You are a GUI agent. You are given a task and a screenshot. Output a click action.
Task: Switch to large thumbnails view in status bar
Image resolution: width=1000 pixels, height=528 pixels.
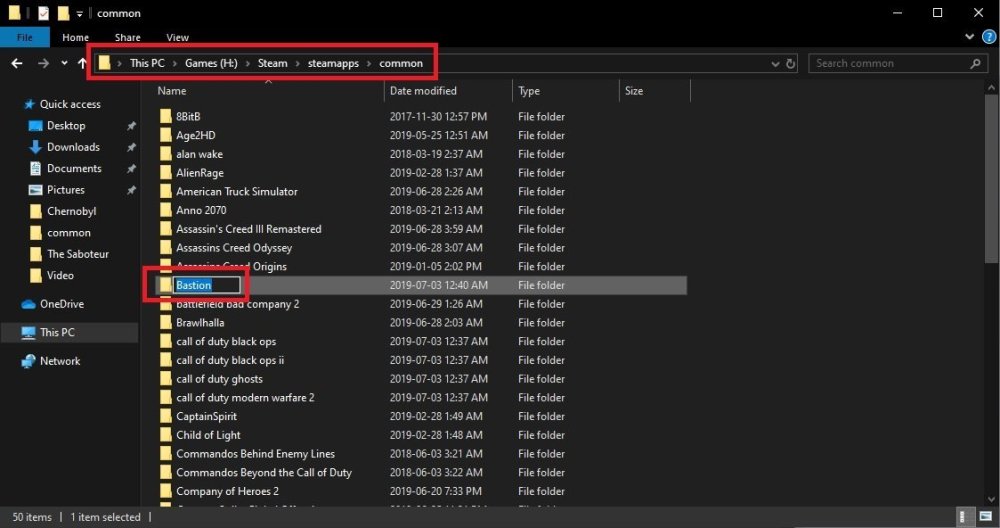point(985,517)
